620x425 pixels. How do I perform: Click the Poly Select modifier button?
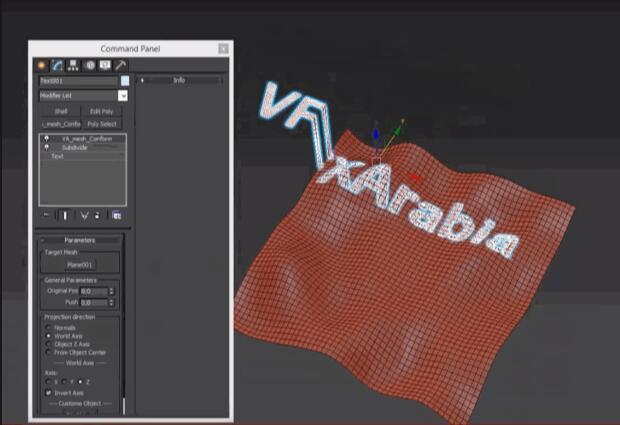[x=102, y=124]
